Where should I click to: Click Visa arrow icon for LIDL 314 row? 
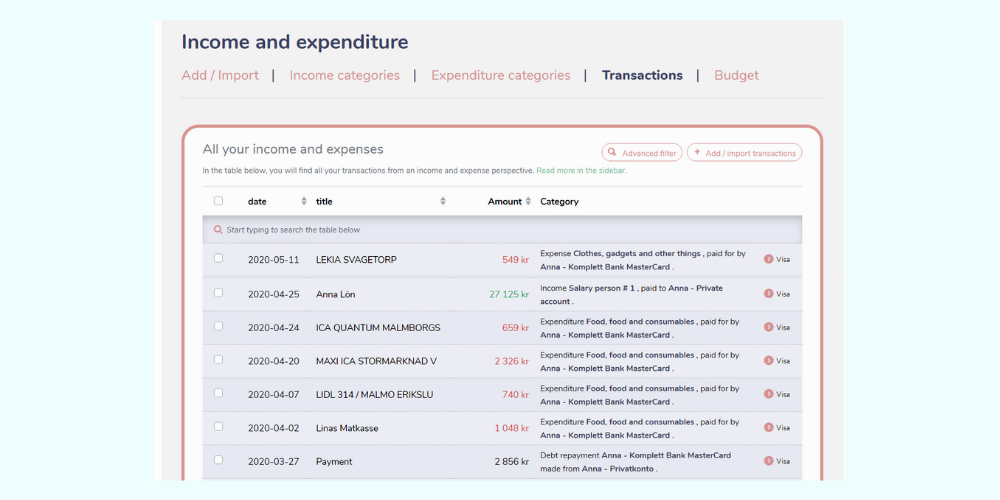click(768, 394)
